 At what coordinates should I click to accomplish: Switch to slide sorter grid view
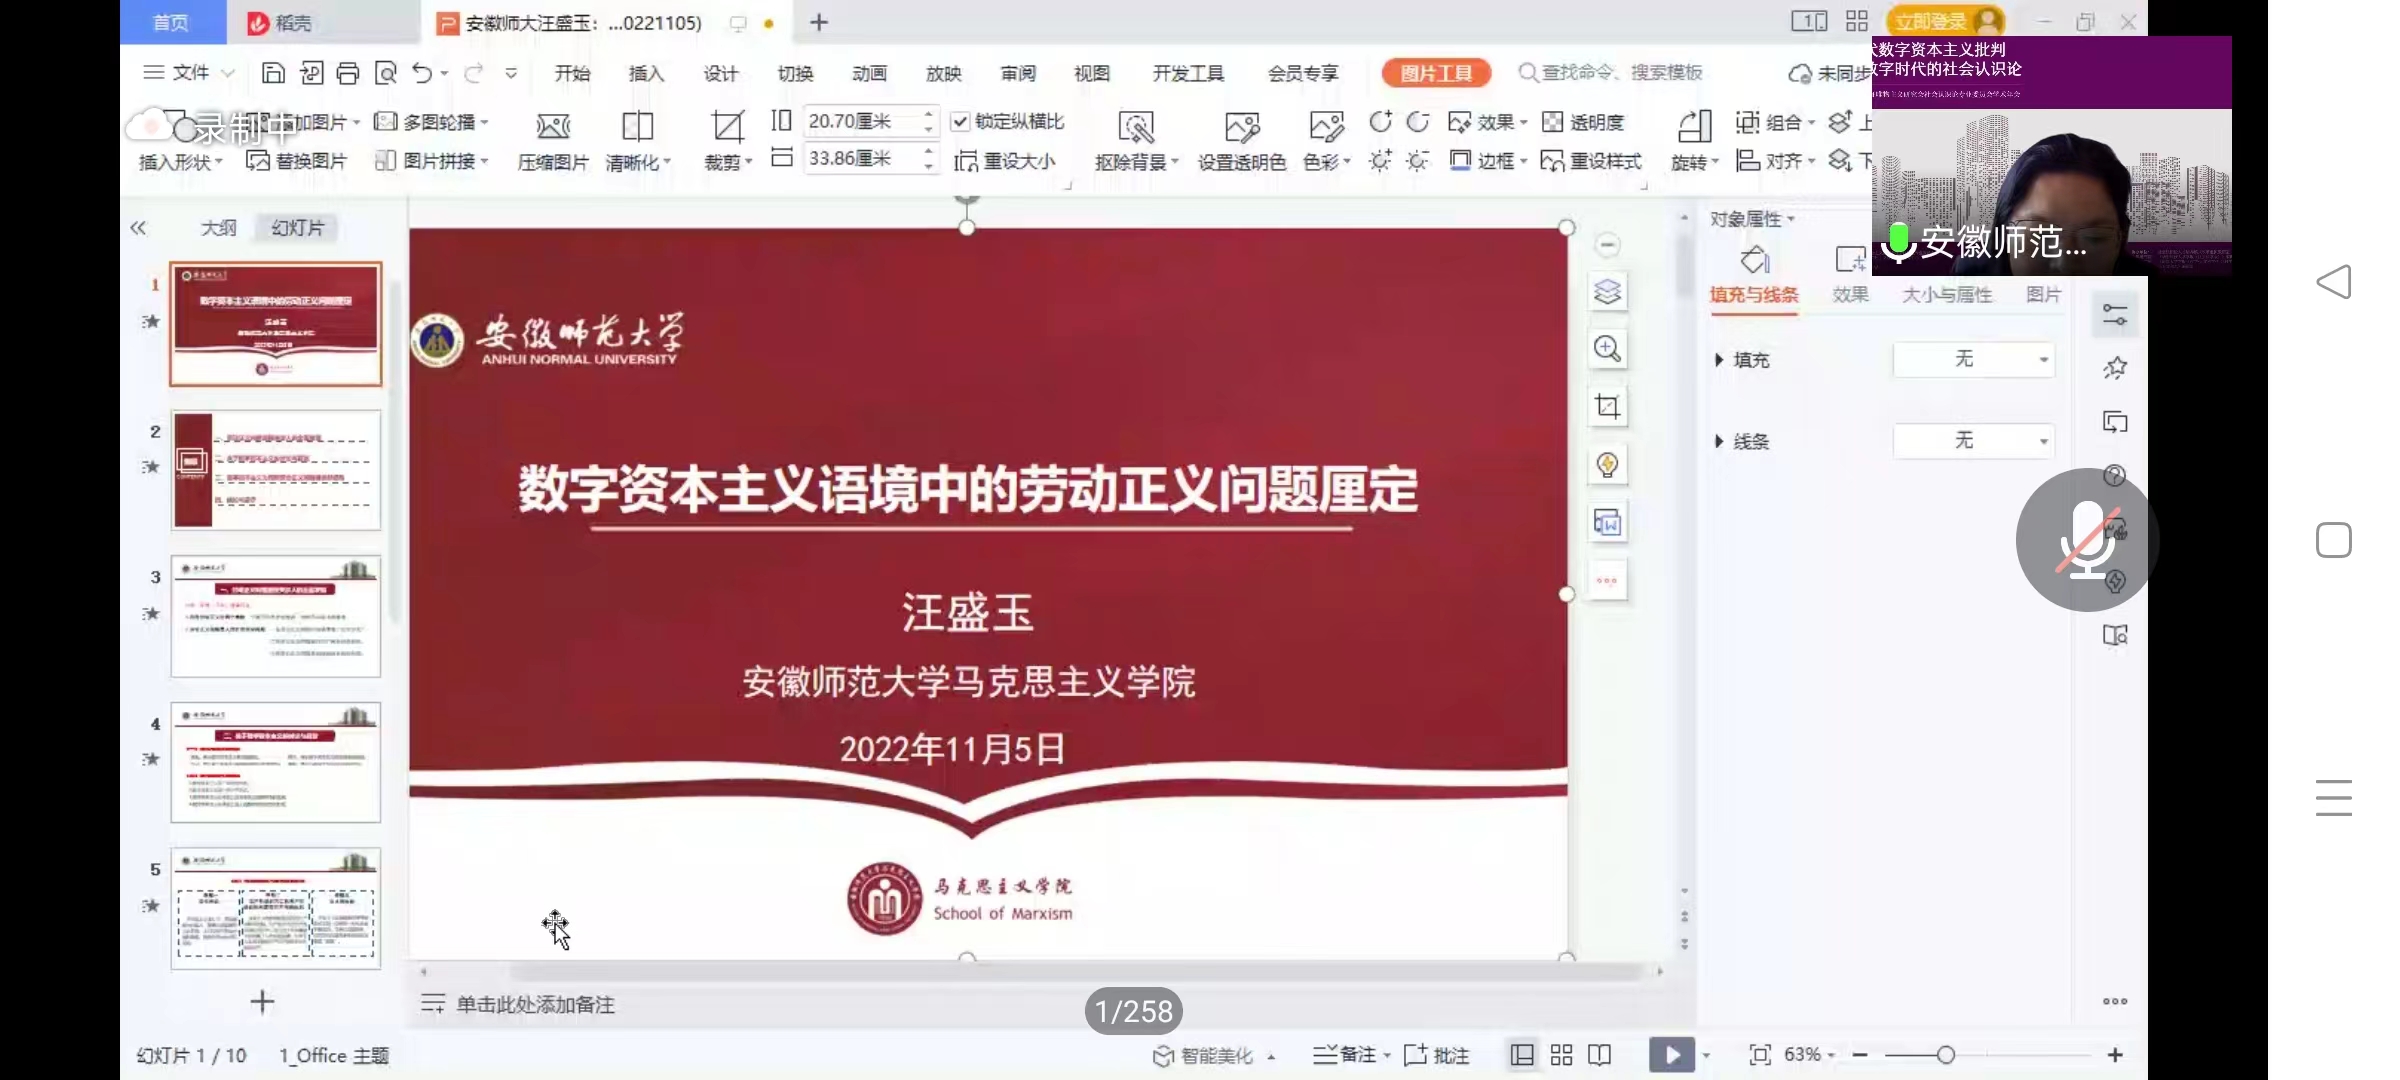[x=1561, y=1055]
